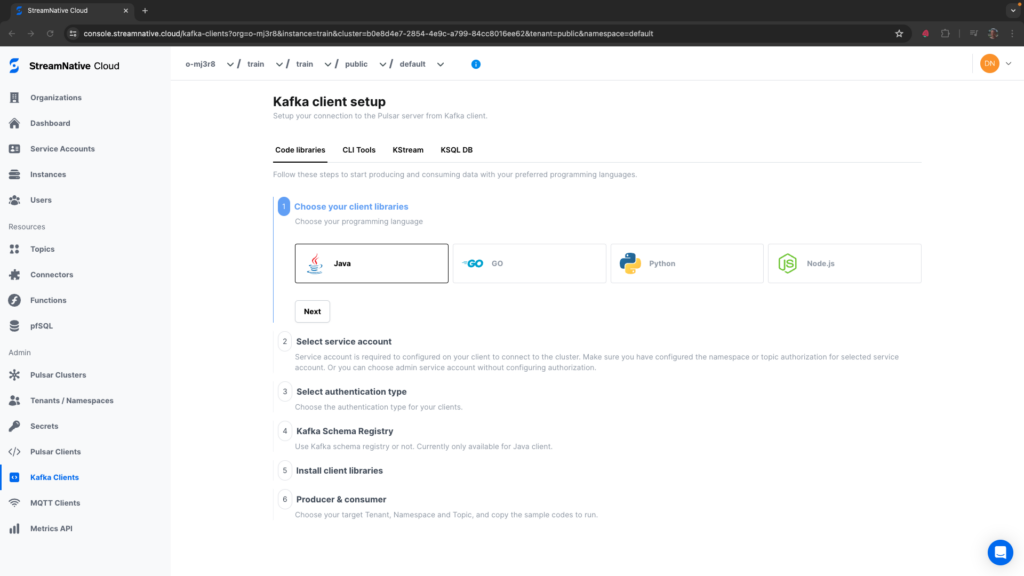1024x576 pixels.
Task: Click the chat support bubble icon
Action: (x=1000, y=552)
